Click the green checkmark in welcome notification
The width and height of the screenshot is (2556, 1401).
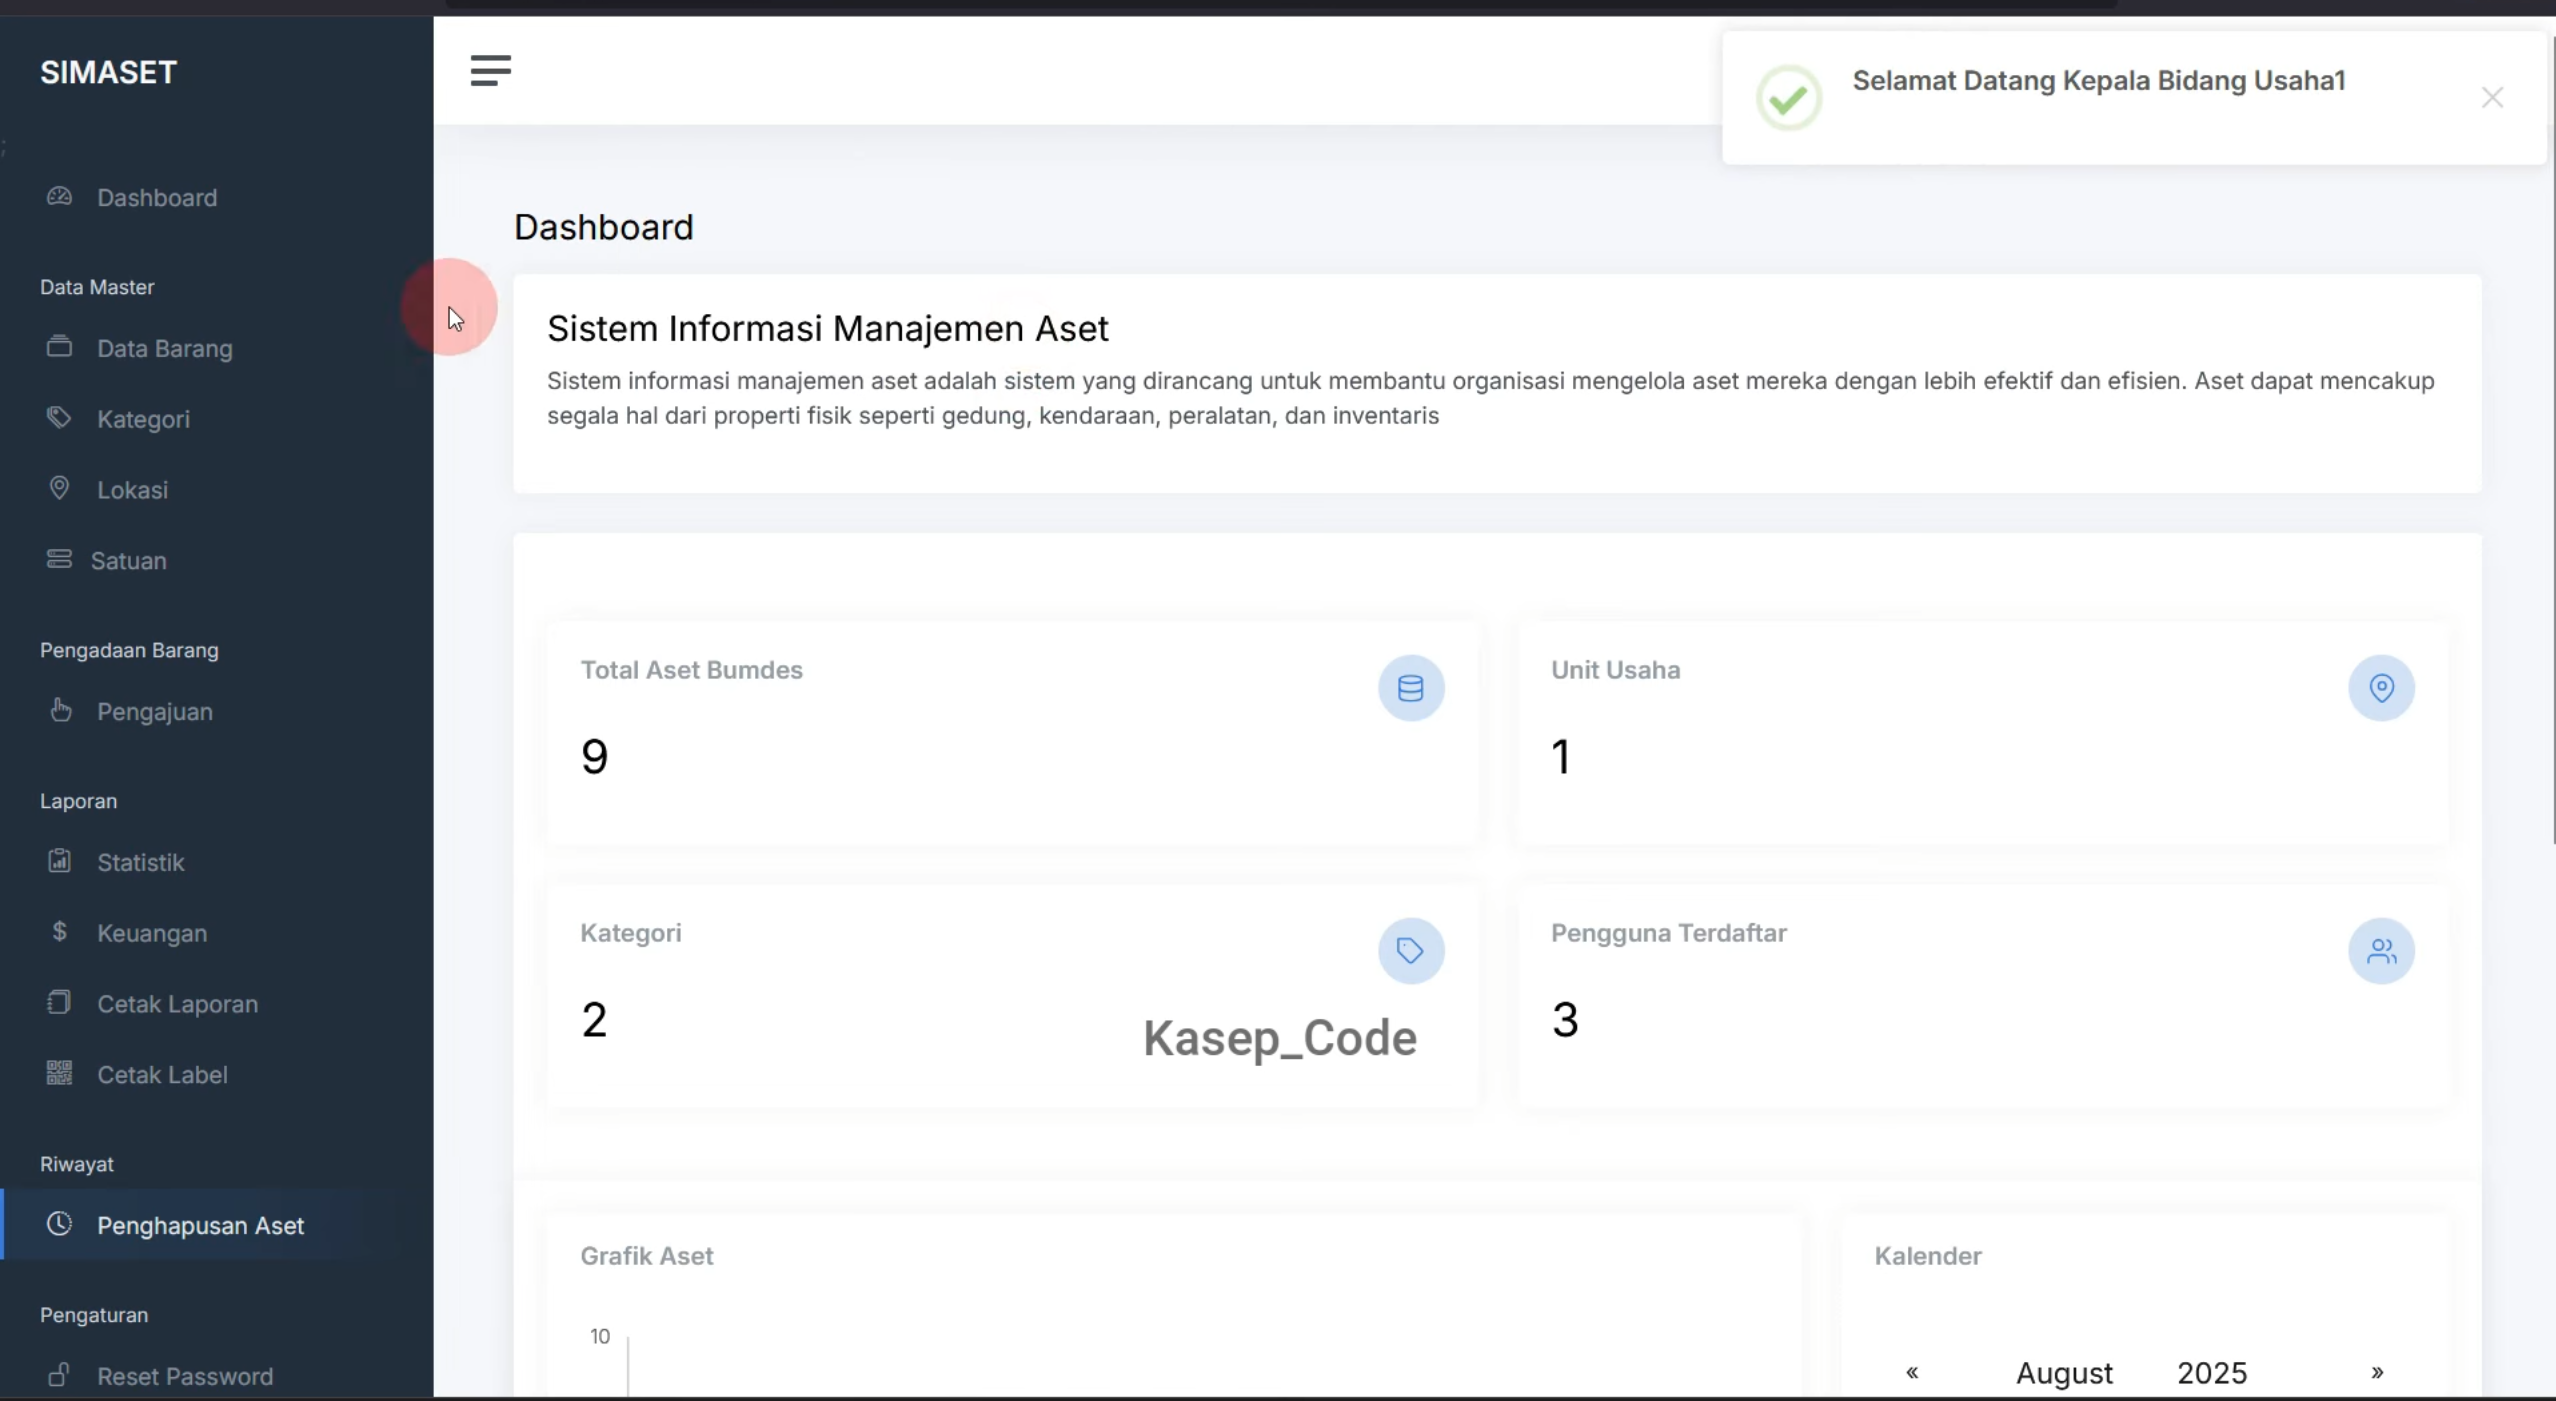(x=1789, y=98)
